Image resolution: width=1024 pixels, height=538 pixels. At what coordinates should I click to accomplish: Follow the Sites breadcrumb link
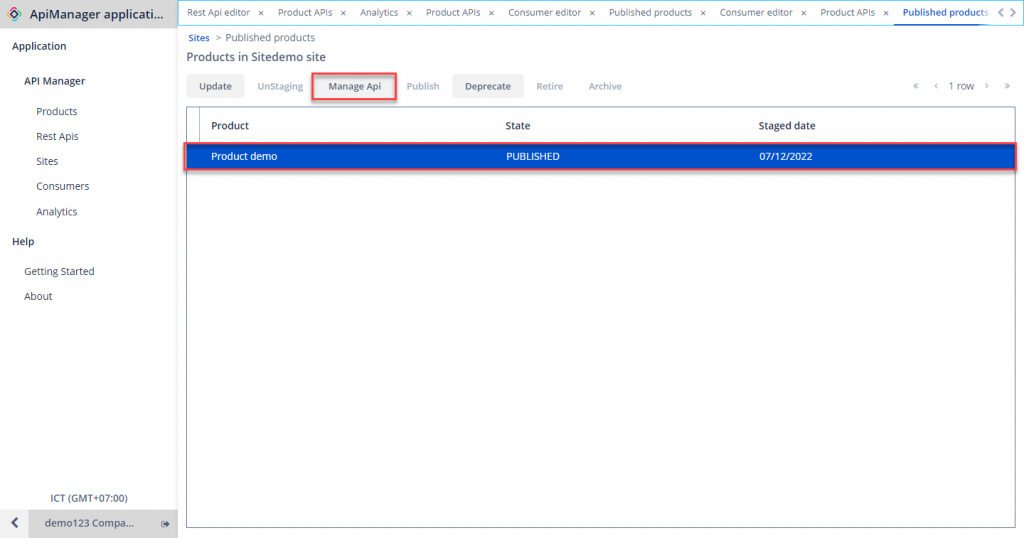coord(199,38)
